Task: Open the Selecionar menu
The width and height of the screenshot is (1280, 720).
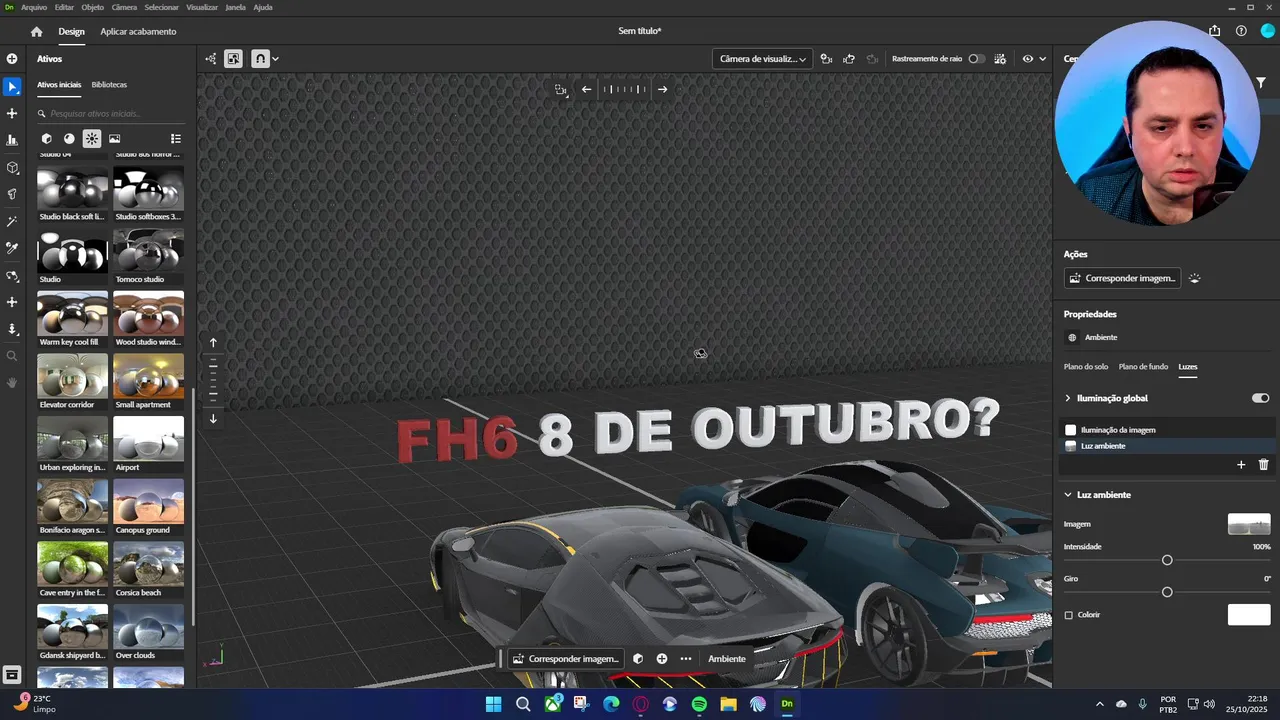Action: (162, 7)
